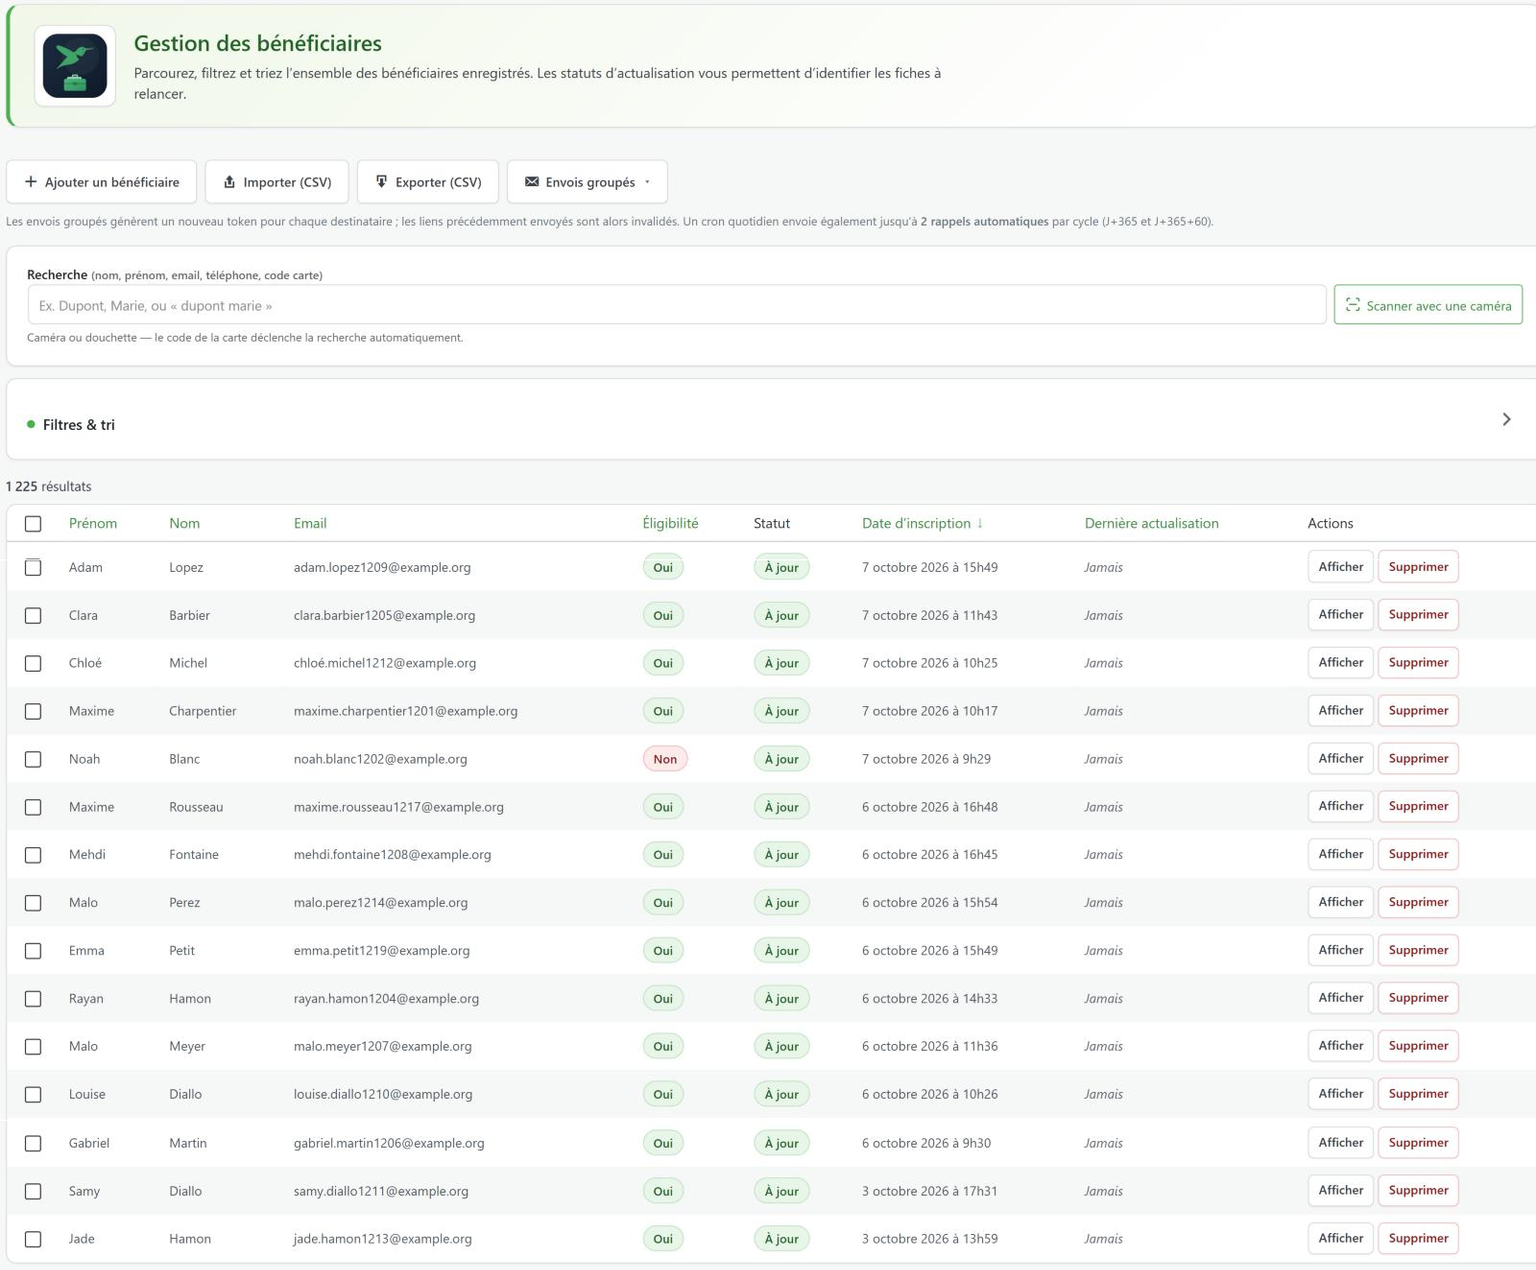
Task: Click the hummingbird app logo
Action: click(75, 66)
